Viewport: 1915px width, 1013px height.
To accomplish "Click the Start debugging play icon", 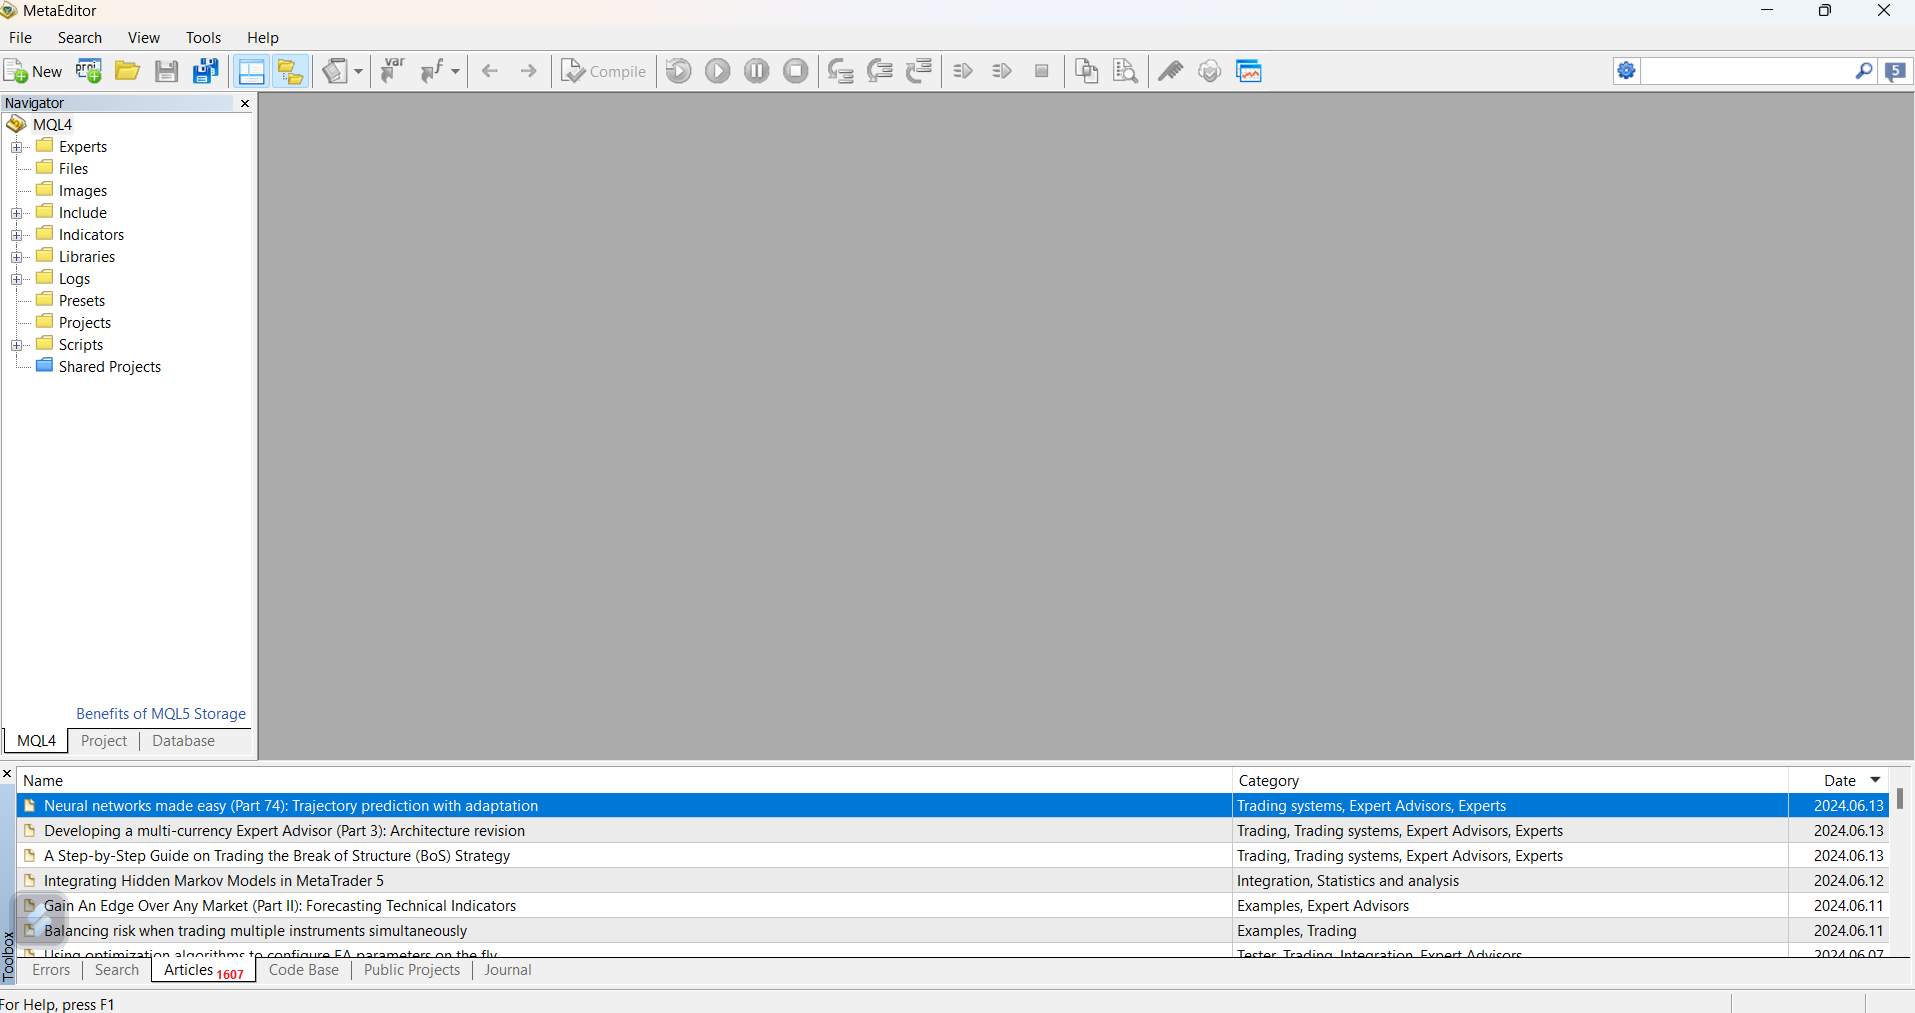I will 718,71.
